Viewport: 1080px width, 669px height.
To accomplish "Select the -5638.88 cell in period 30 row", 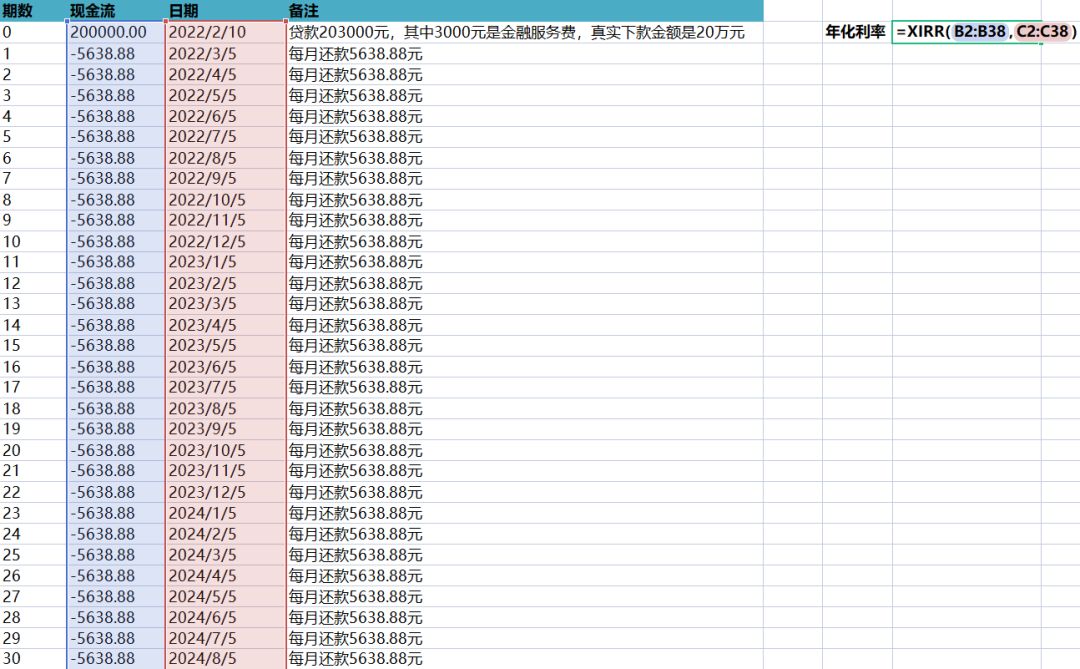I will pos(116,659).
